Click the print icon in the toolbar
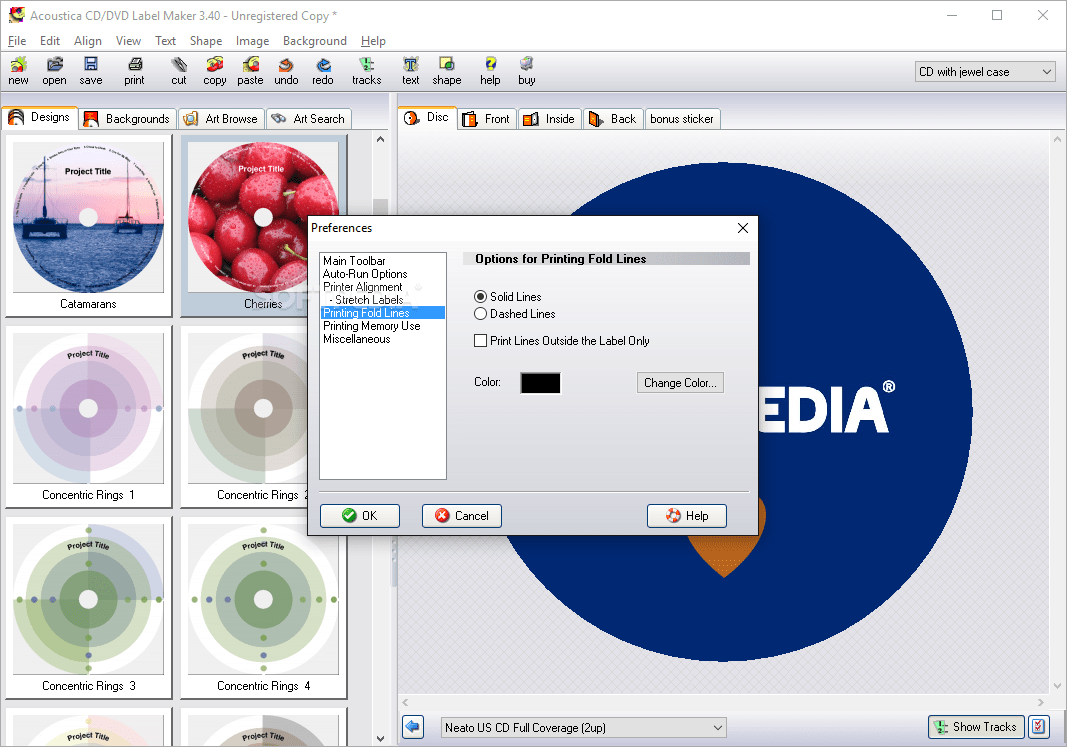Image resolution: width=1067 pixels, height=747 pixels. (134, 70)
